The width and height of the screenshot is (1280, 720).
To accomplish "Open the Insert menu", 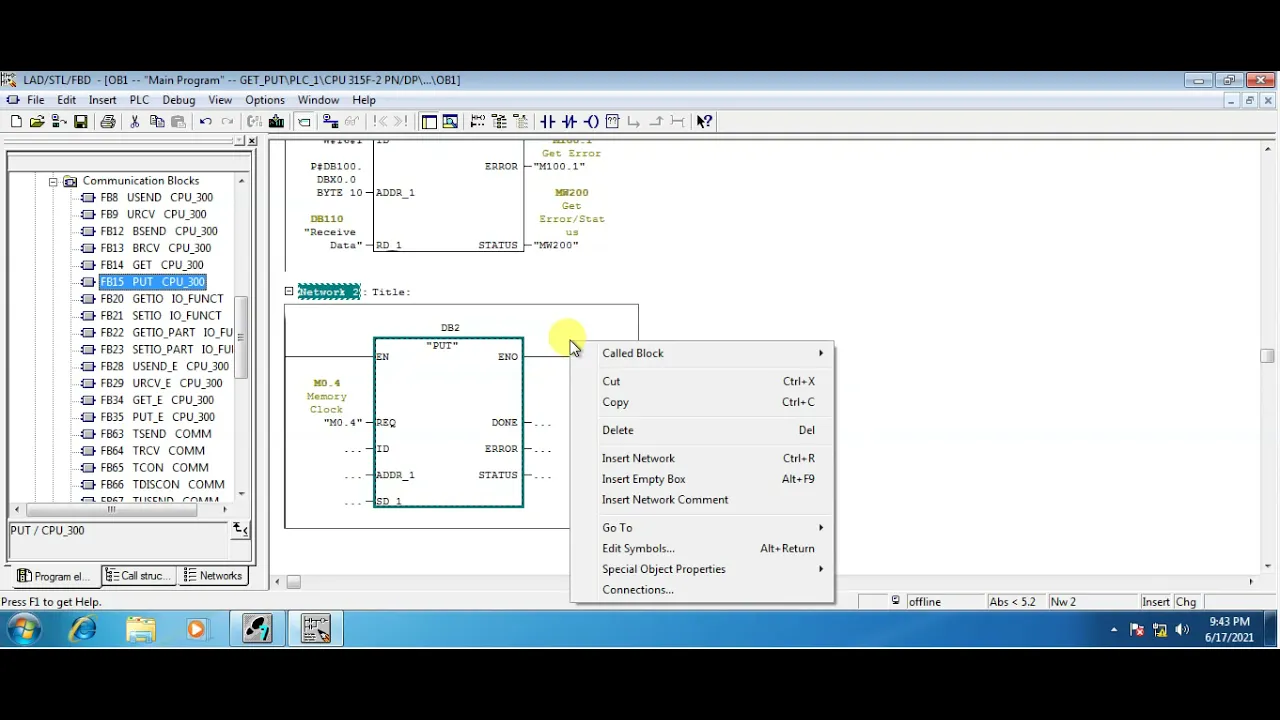I will 102,100.
